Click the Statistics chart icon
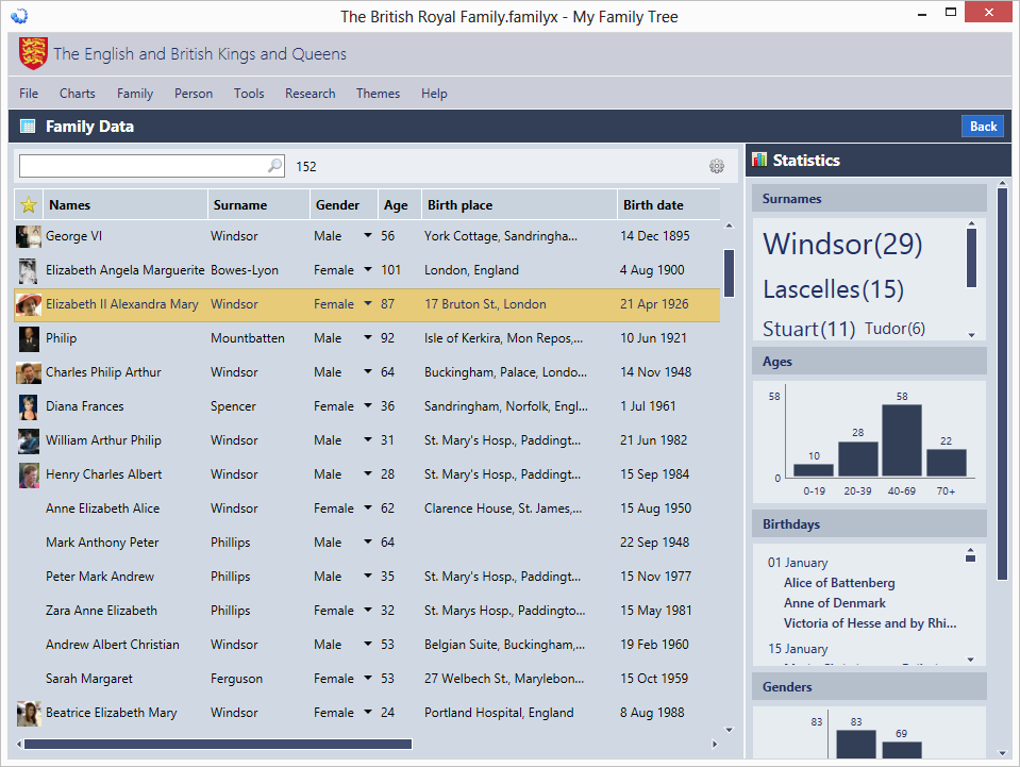 point(759,159)
